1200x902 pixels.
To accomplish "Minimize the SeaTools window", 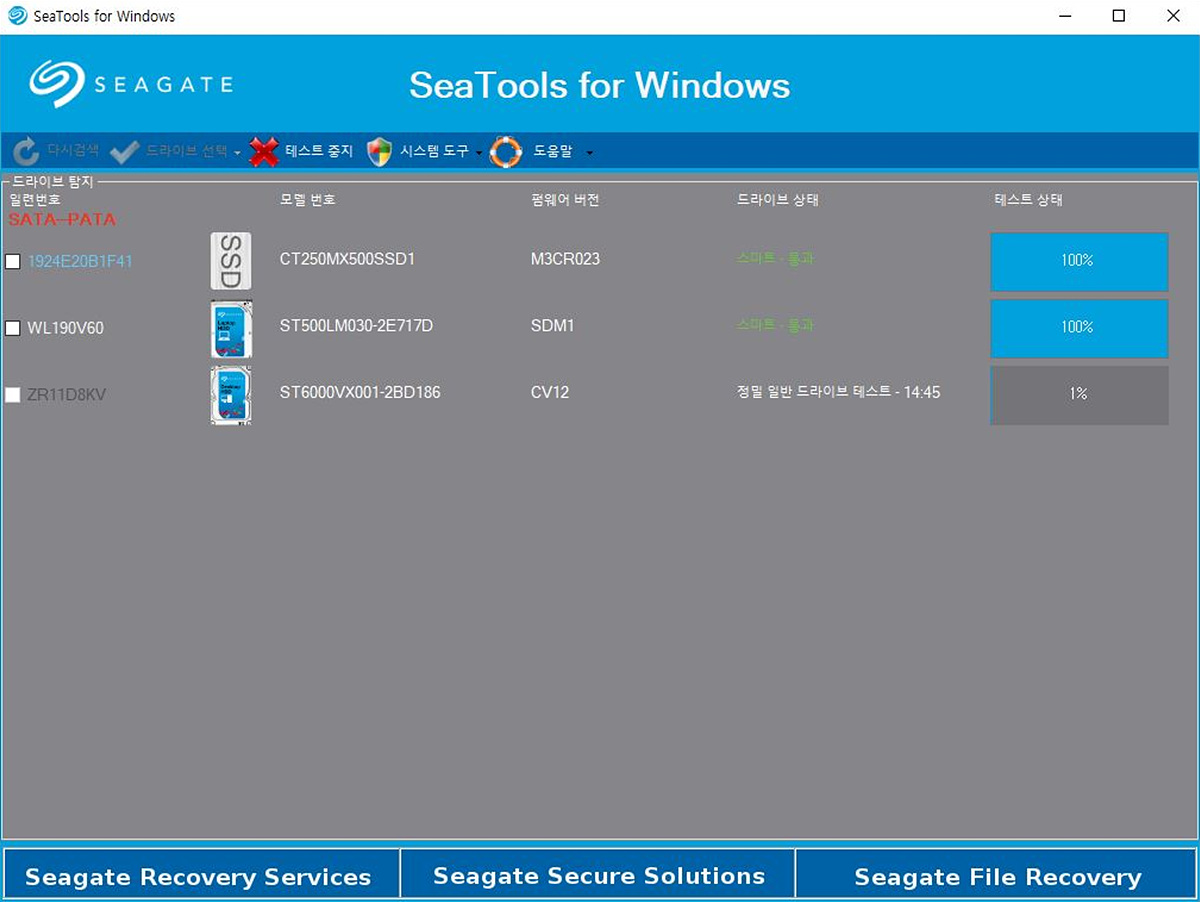I will pyautogui.click(x=1065, y=16).
